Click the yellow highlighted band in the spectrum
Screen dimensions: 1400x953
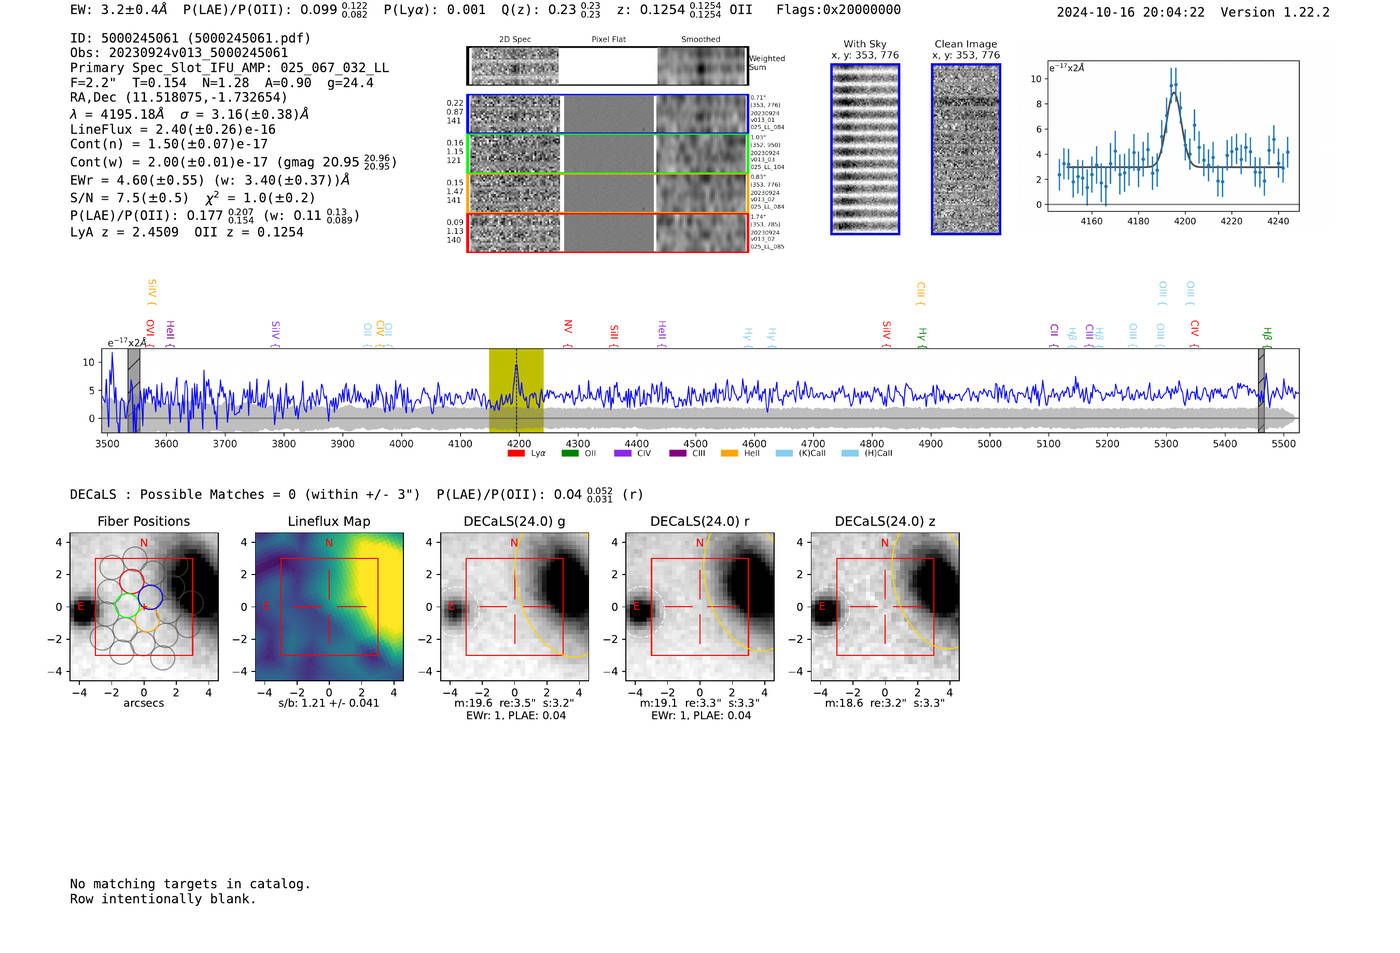(516, 390)
